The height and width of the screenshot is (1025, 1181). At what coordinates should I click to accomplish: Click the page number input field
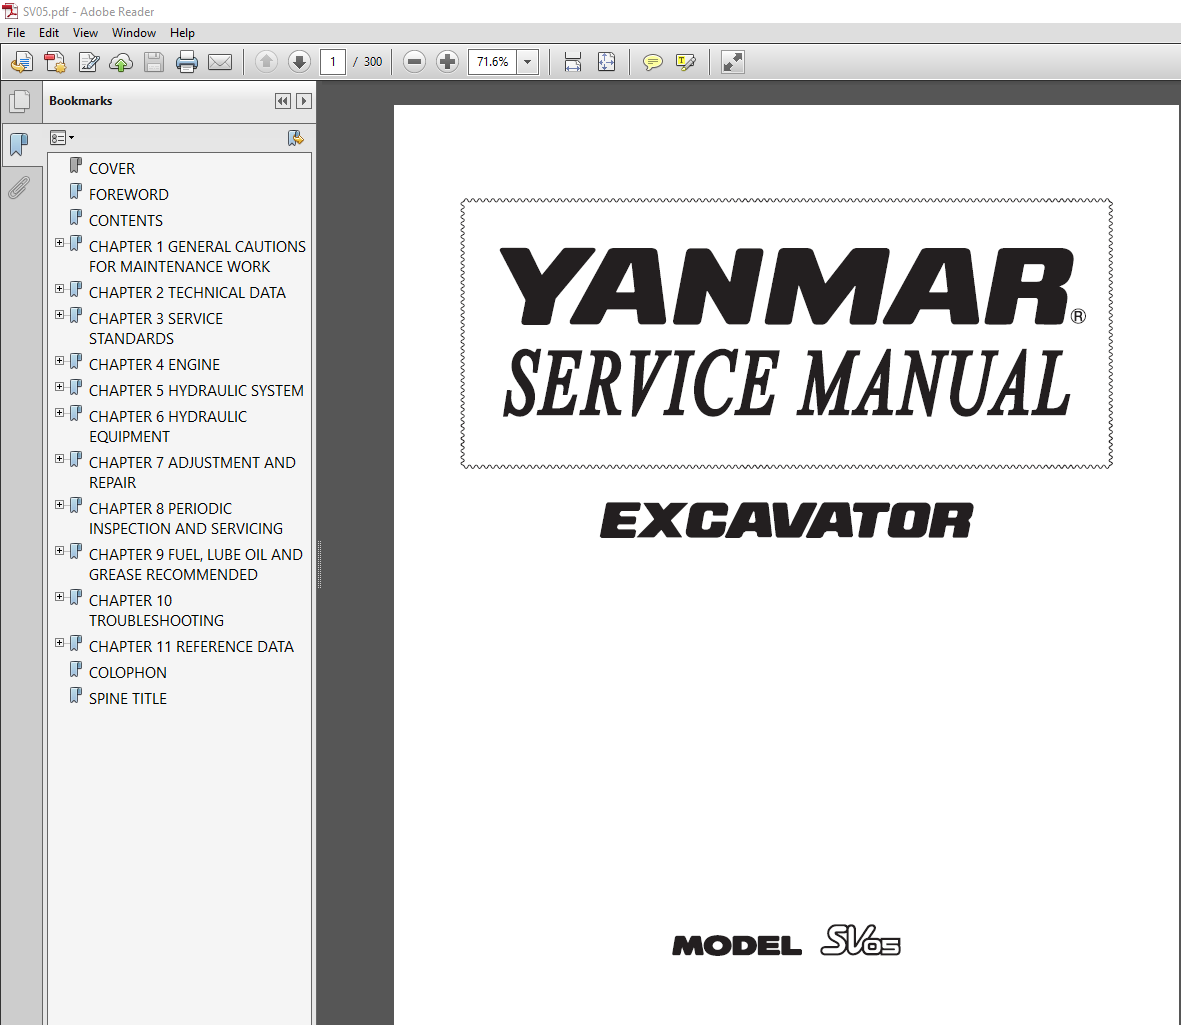[x=333, y=62]
